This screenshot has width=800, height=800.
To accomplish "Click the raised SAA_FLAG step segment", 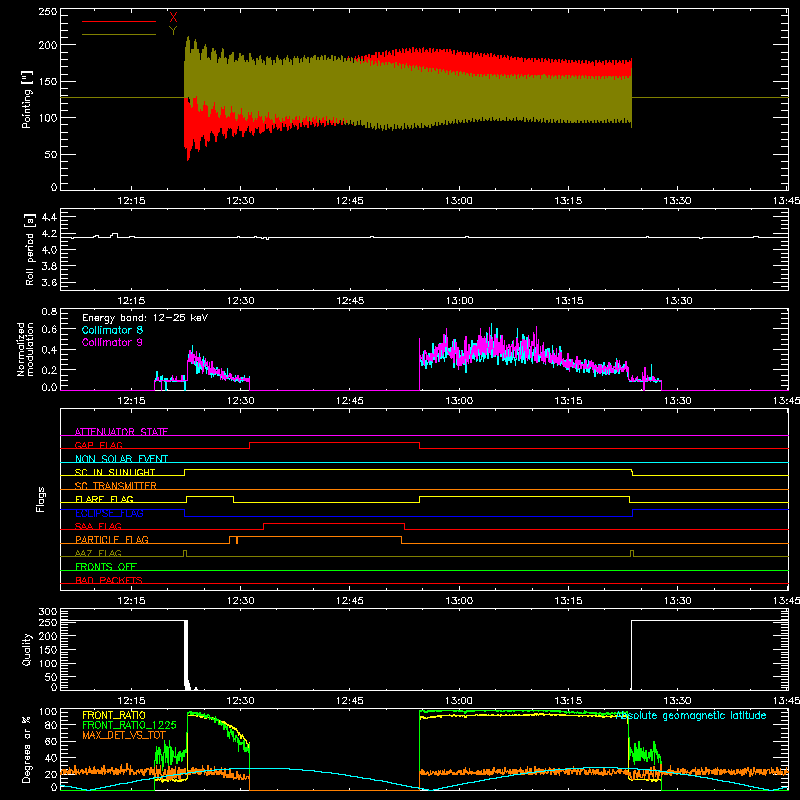I will click(x=334, y=523).
